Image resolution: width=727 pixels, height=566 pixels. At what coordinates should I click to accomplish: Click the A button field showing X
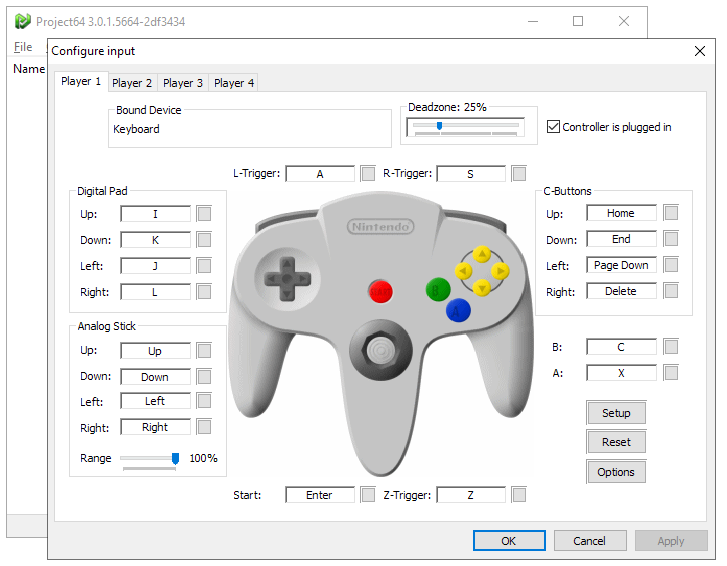(621, 373)
